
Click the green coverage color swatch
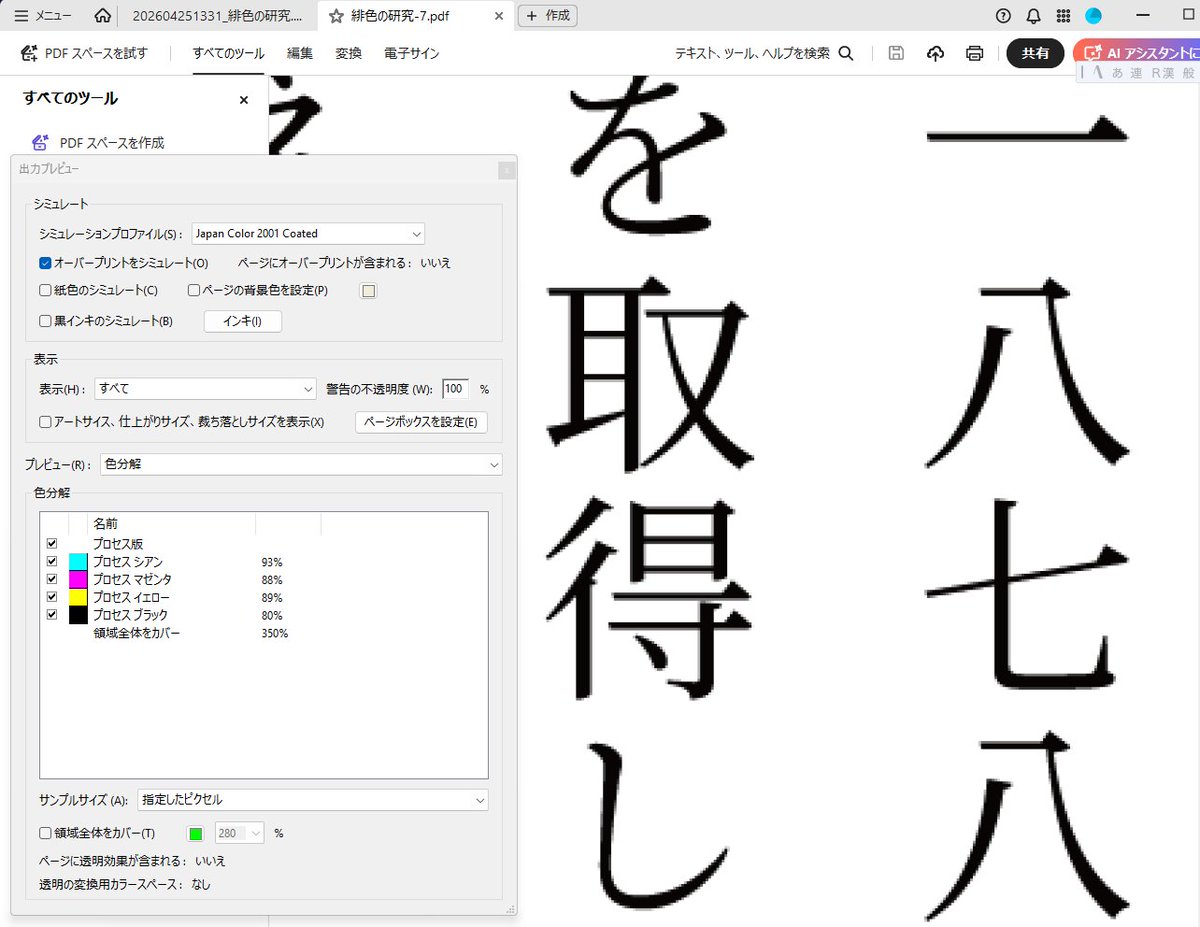click(x=196, y=832)
